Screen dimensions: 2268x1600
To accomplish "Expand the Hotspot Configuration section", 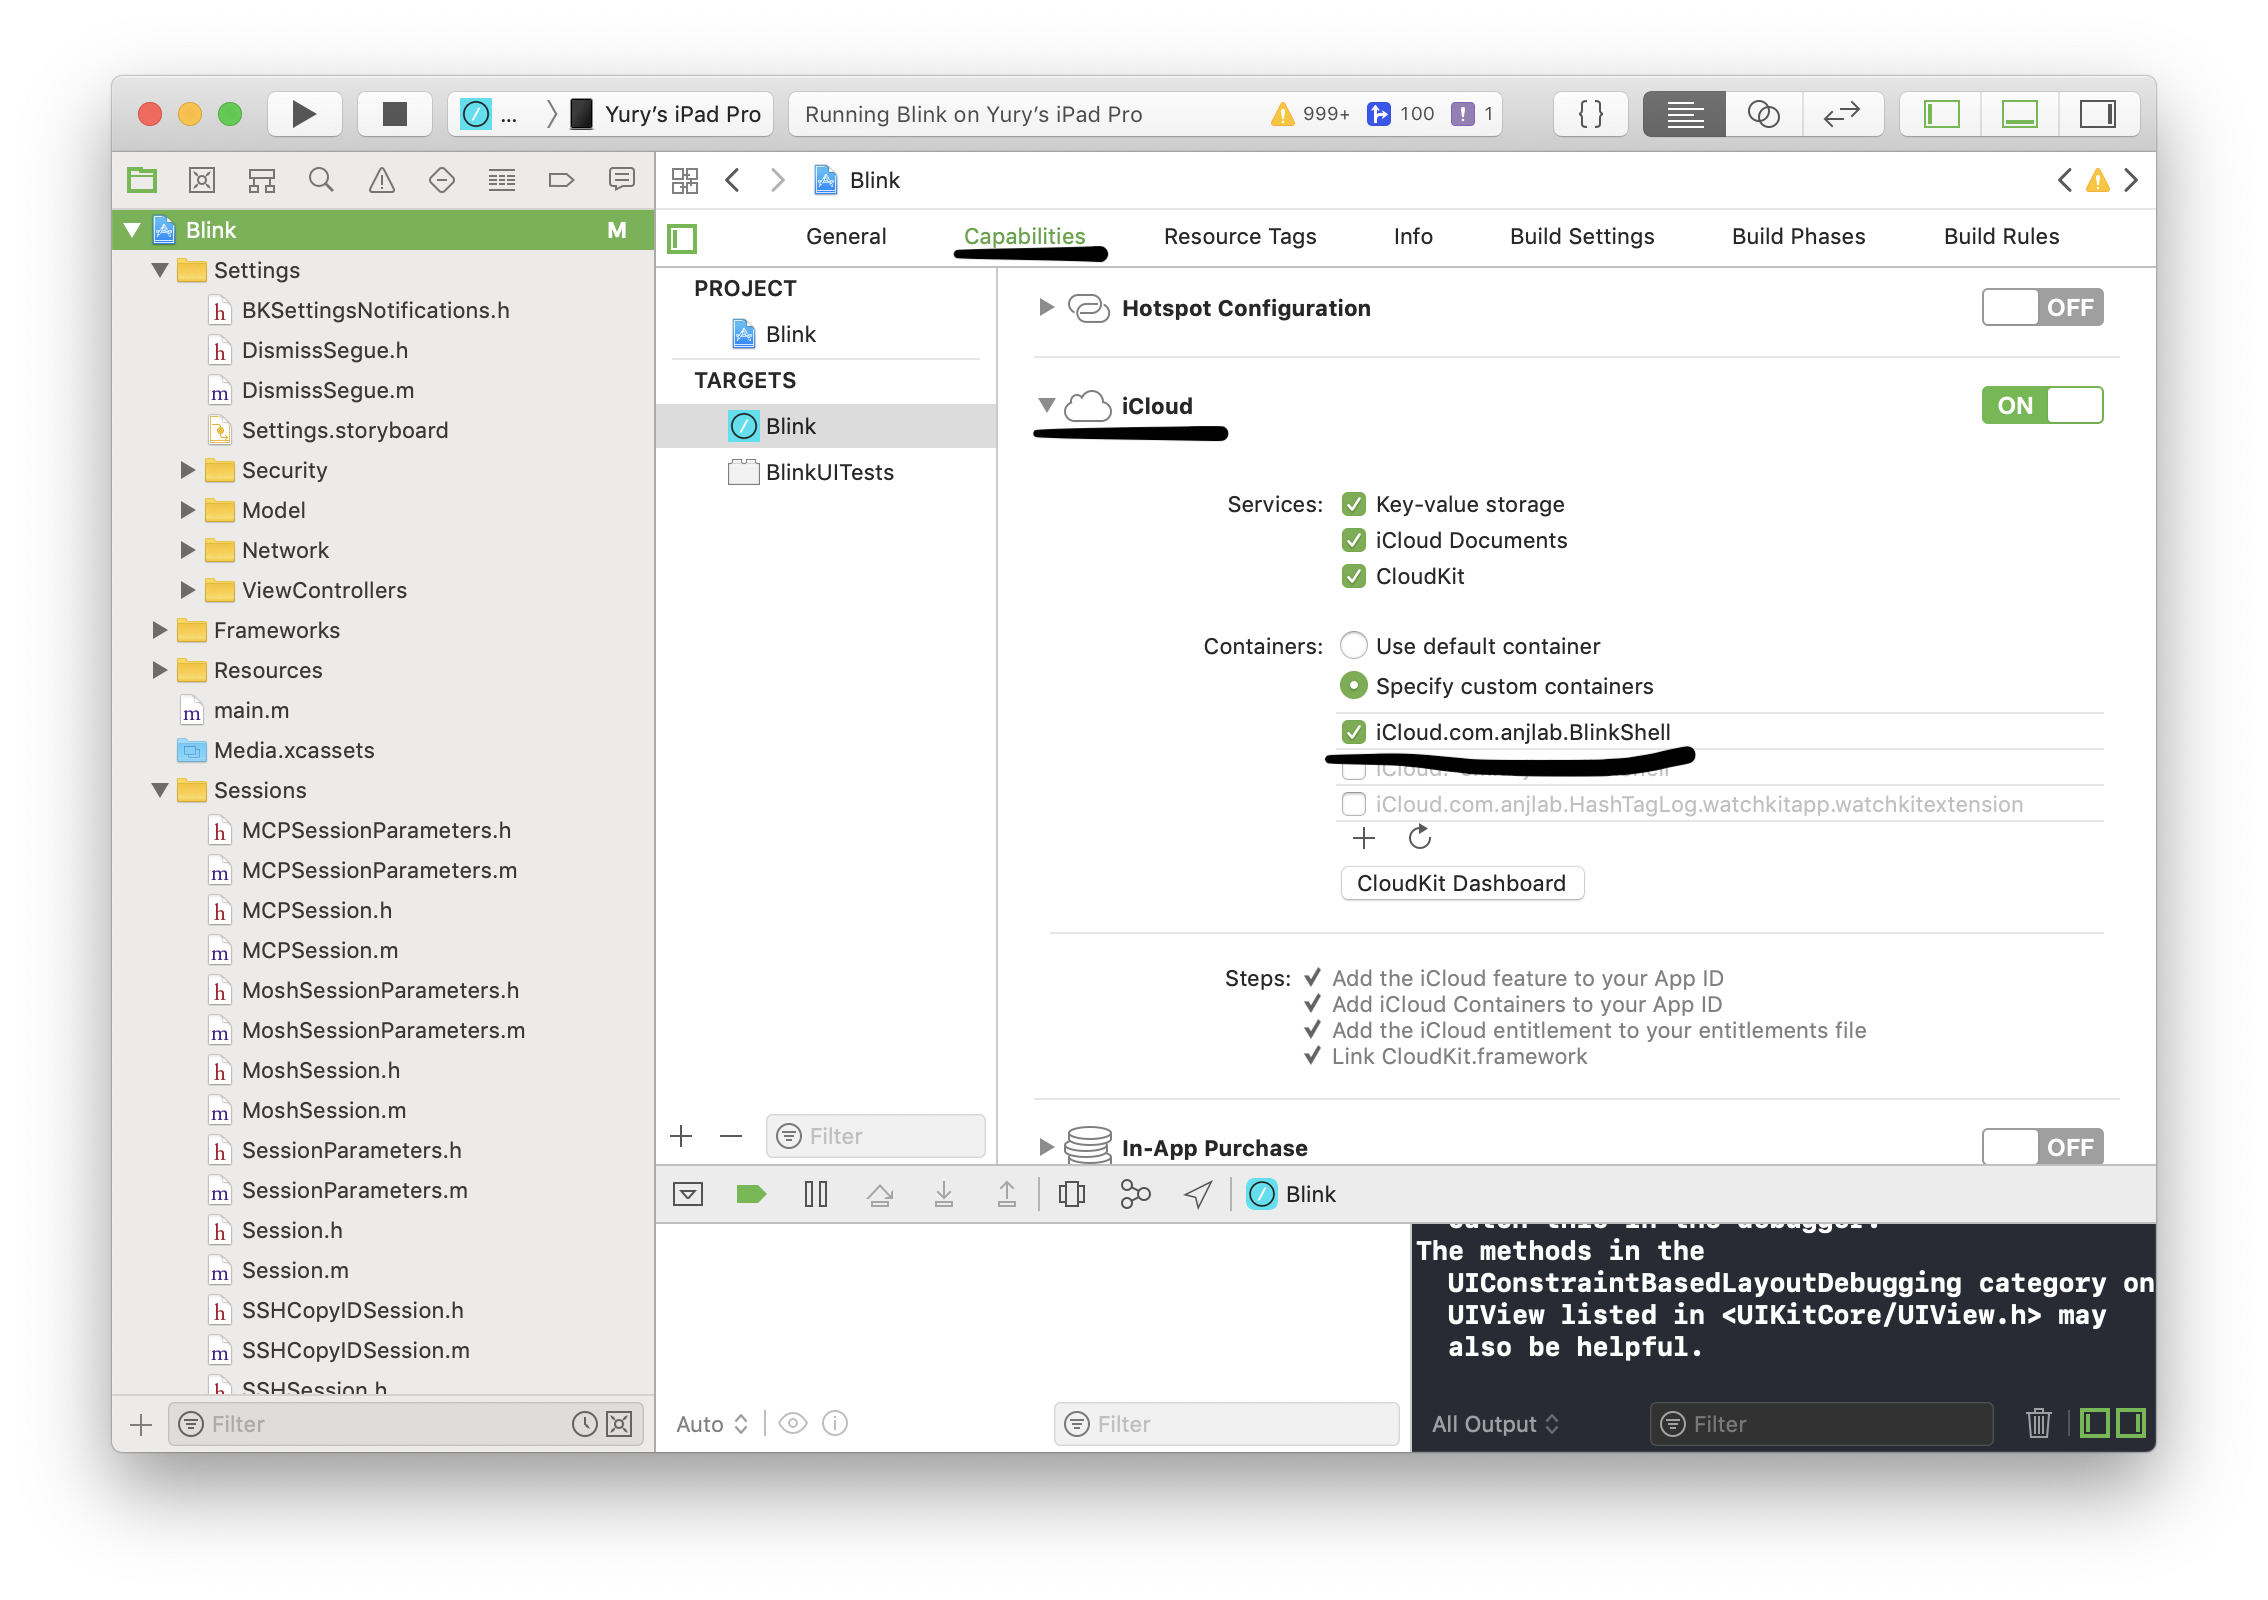I will point(1046,307).
